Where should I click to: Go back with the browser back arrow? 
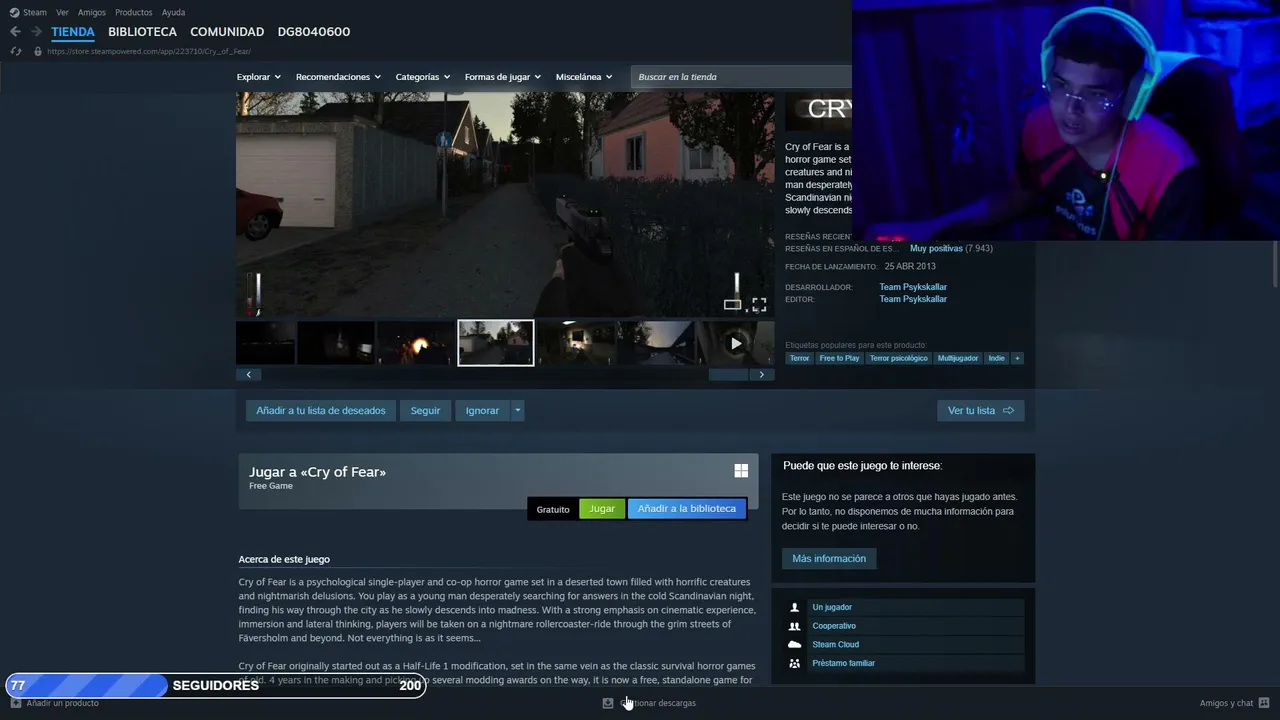point(15,32)
